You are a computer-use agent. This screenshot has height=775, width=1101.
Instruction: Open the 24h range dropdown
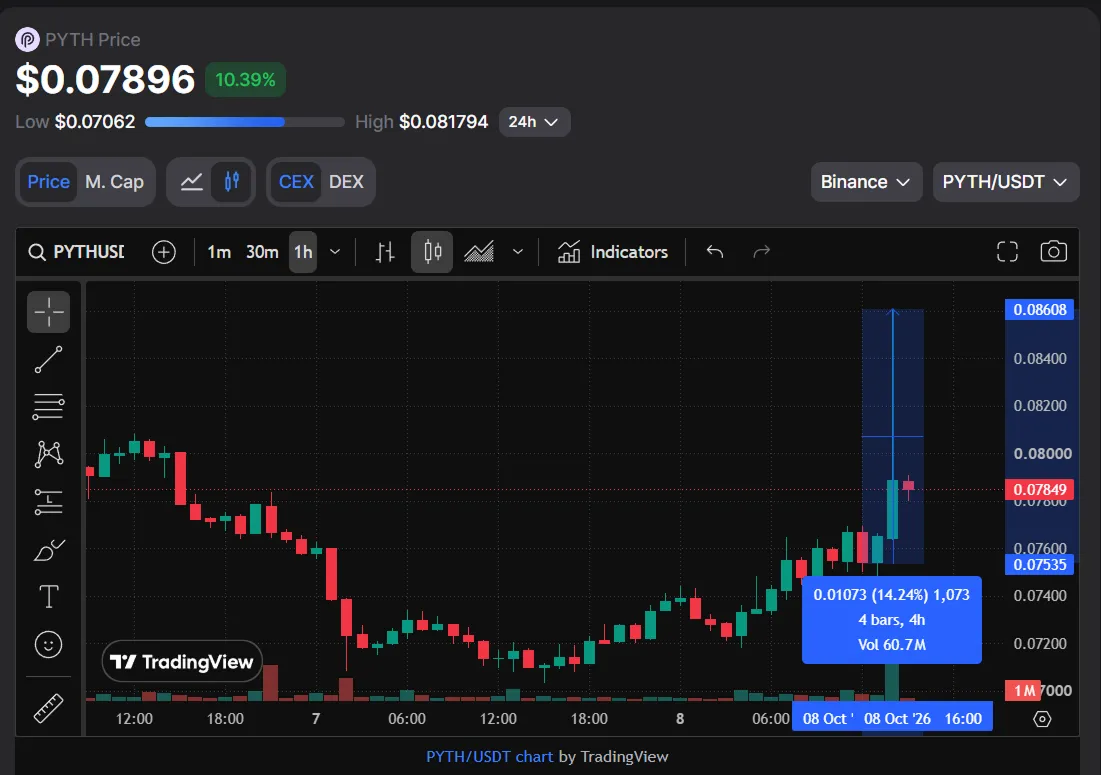pos(534,122)
